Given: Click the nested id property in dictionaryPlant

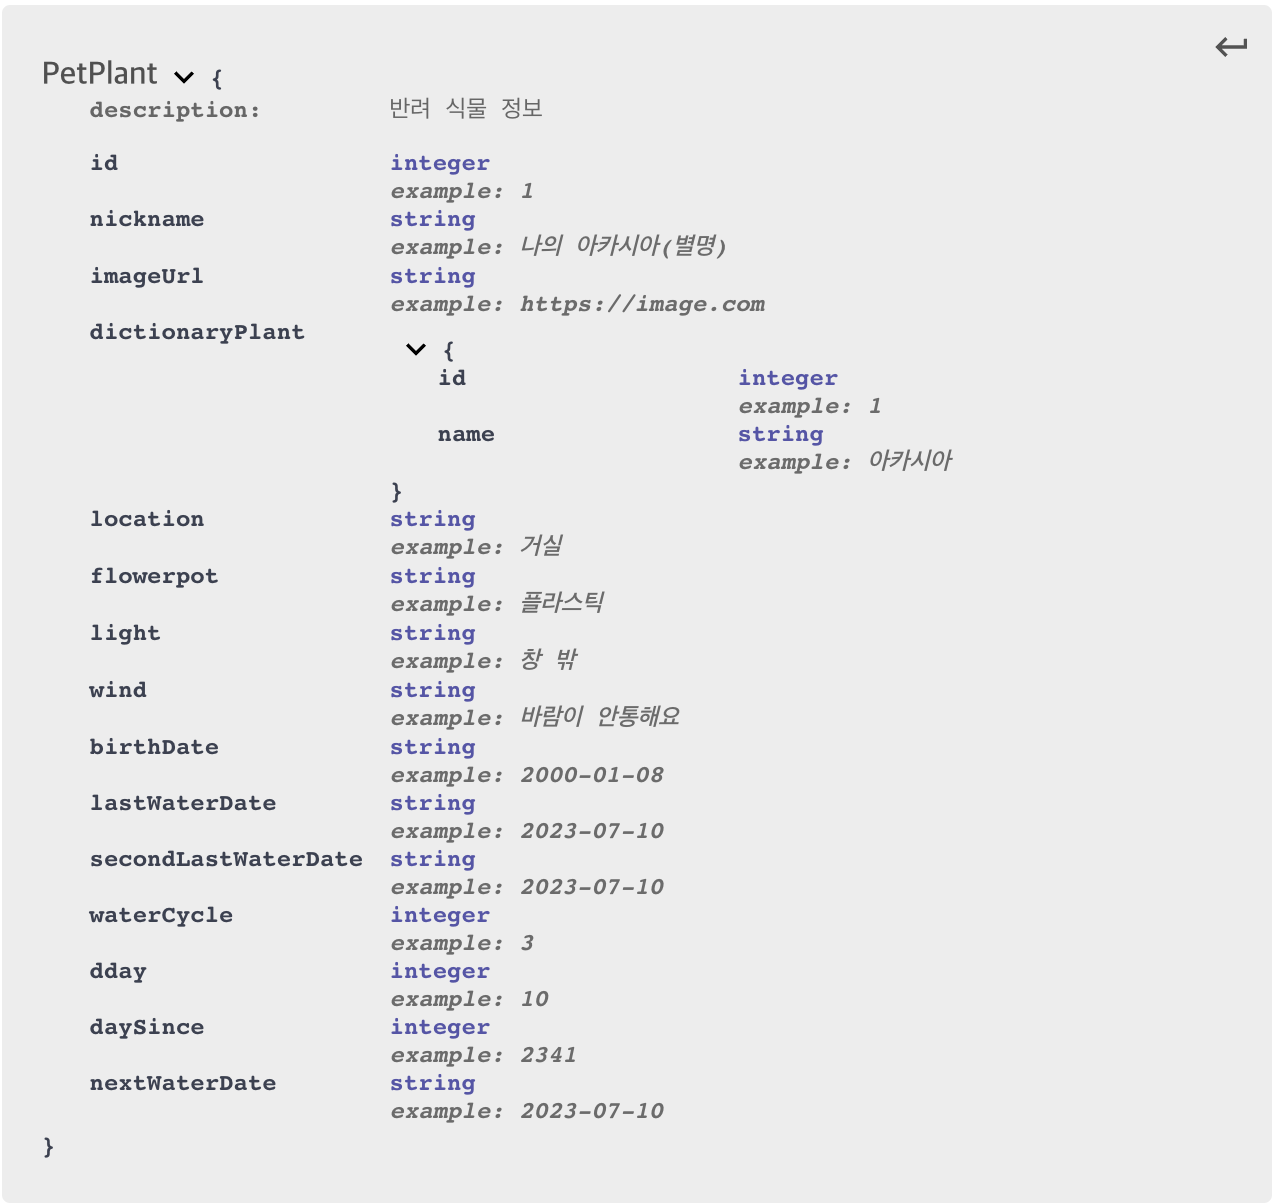Looking at the screenshot, I should (x=452, y=378).
